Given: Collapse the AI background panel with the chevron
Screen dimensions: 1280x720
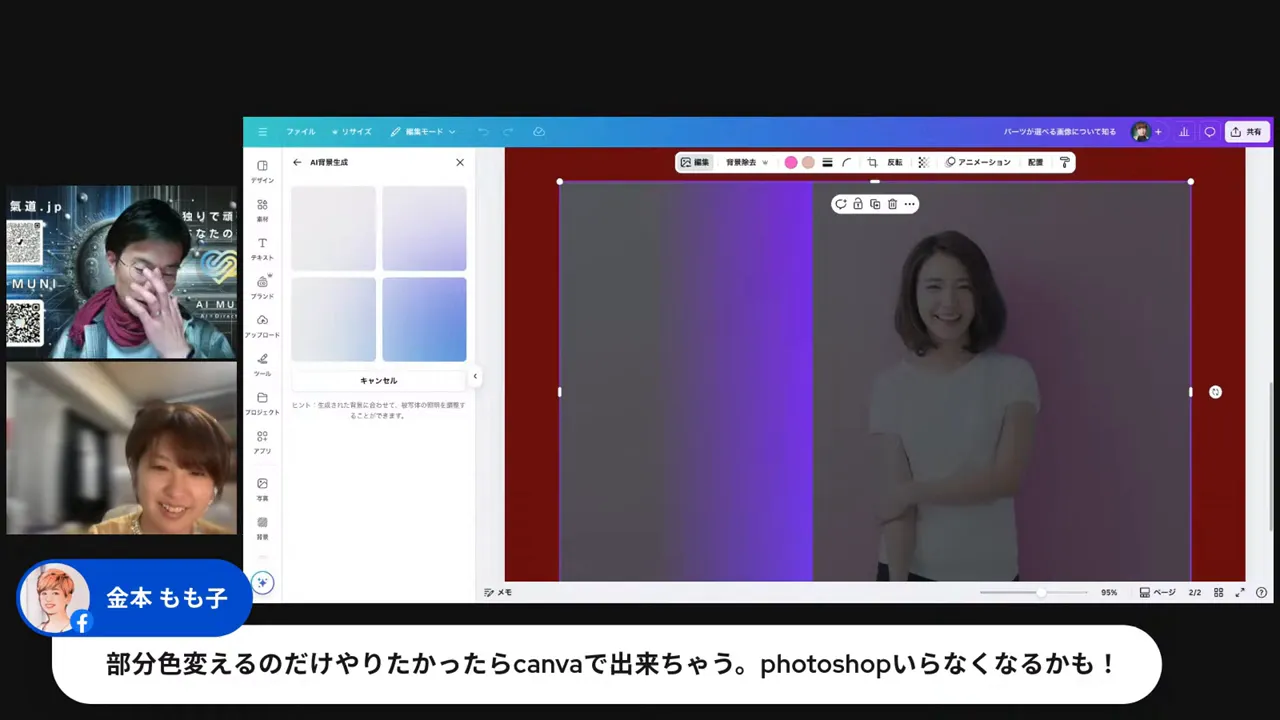Looking at the screenshot, I should pos(475,376).
